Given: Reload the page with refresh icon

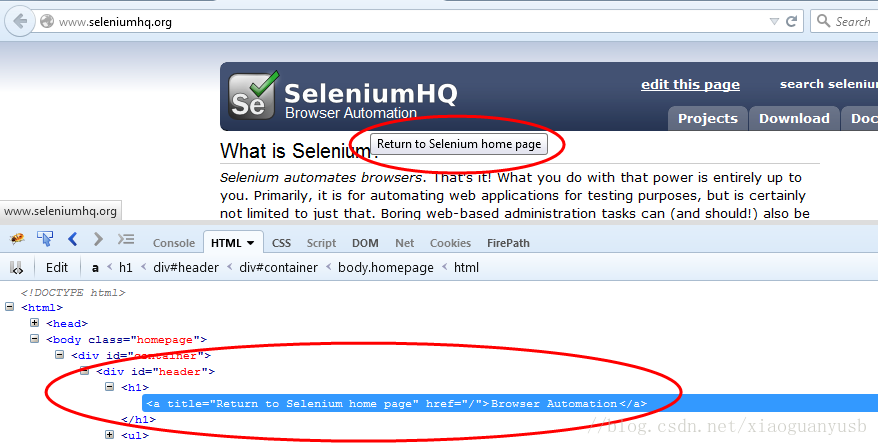Looking at the screenshot, I should tap(791, 21).
